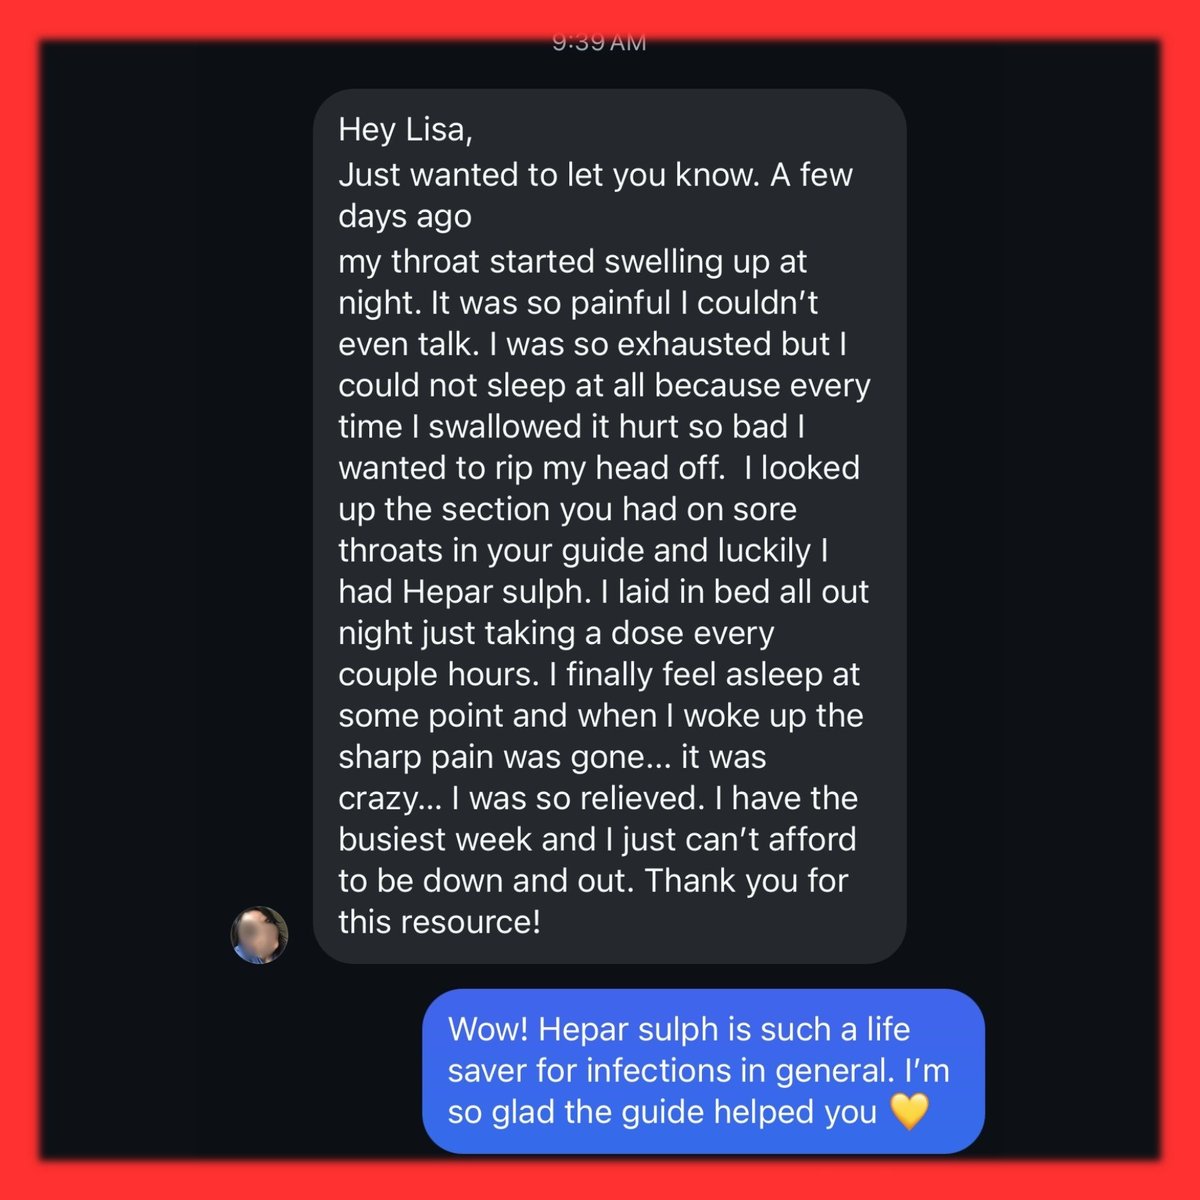The height and width of the screenshot is (1200, 1200).
Task: Tap 'wanted to rip my head off' text
Action: (530, 467)
